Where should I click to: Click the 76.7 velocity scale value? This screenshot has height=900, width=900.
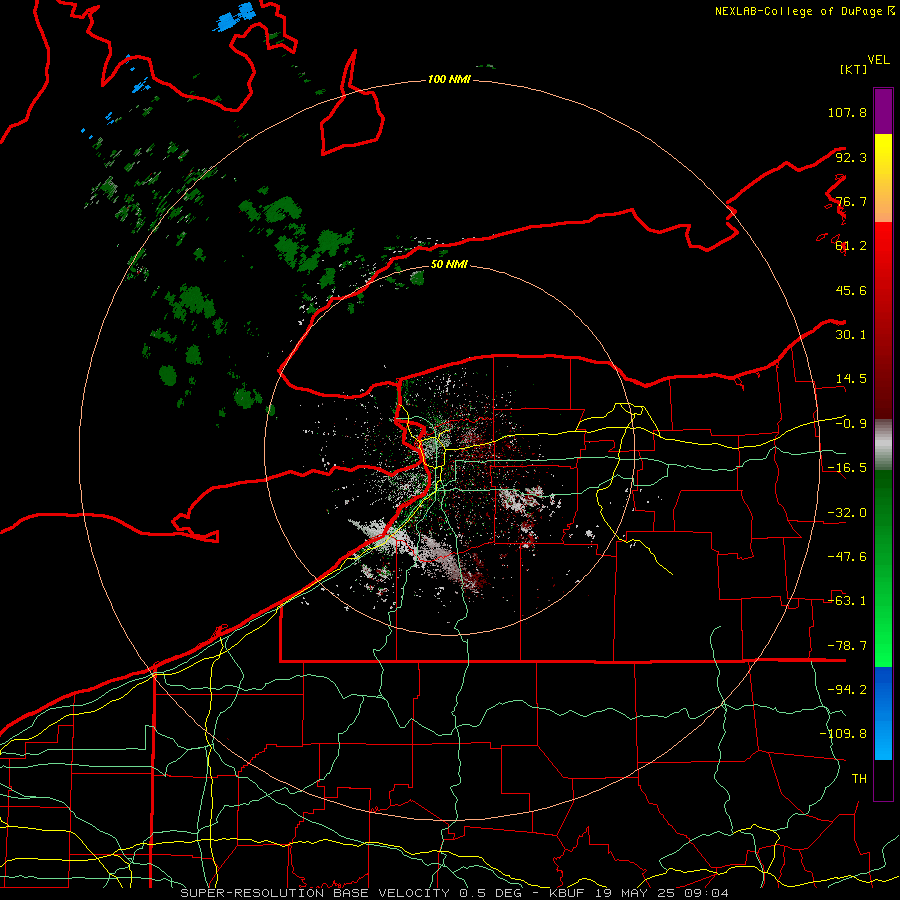point(851,201)
